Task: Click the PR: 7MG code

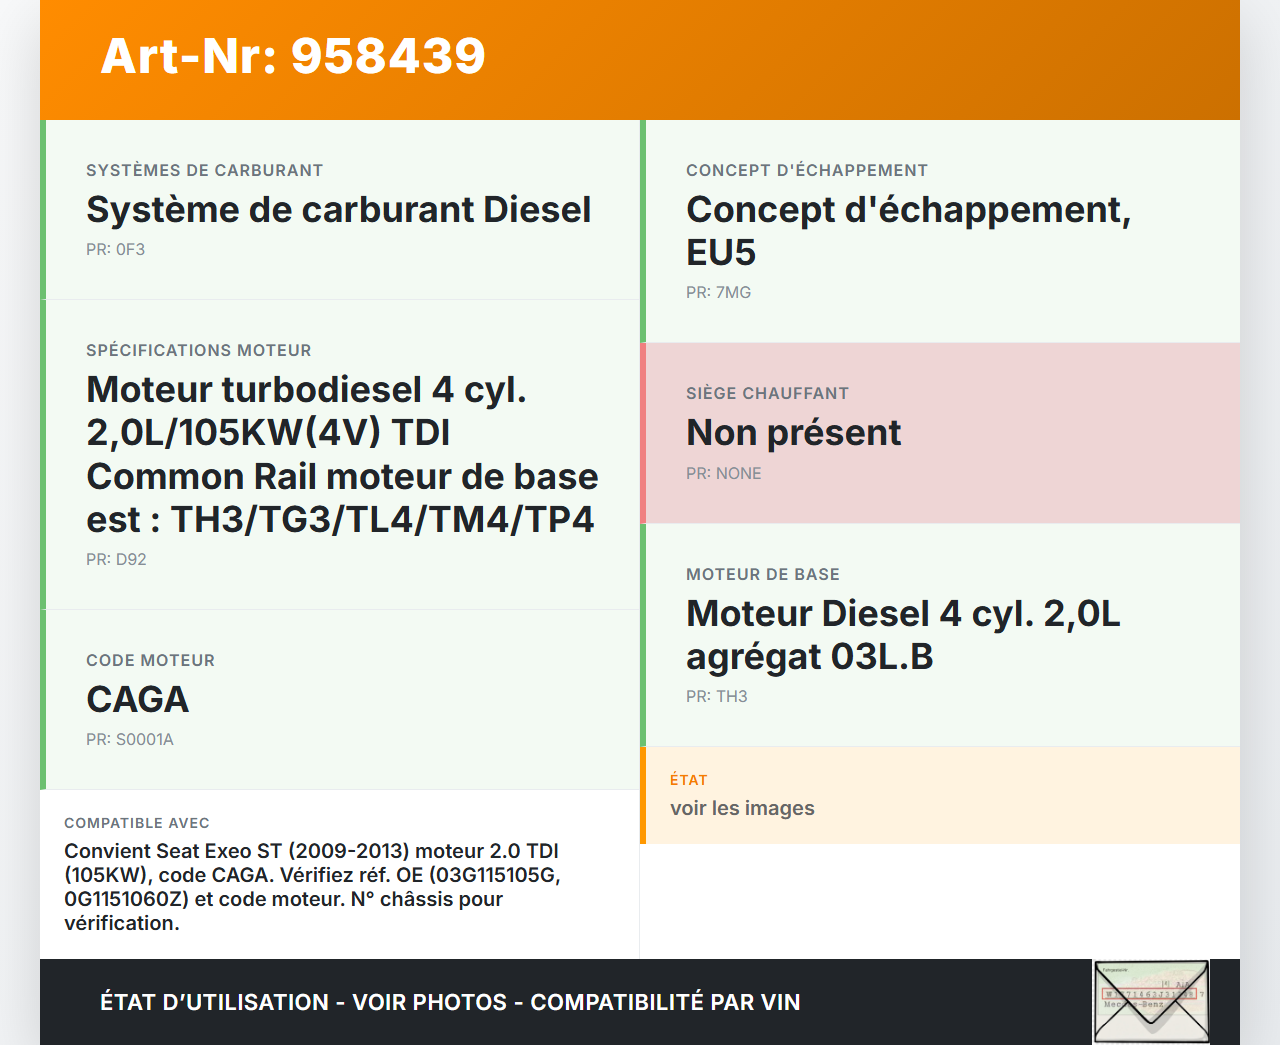Action: tap(718, 293)
